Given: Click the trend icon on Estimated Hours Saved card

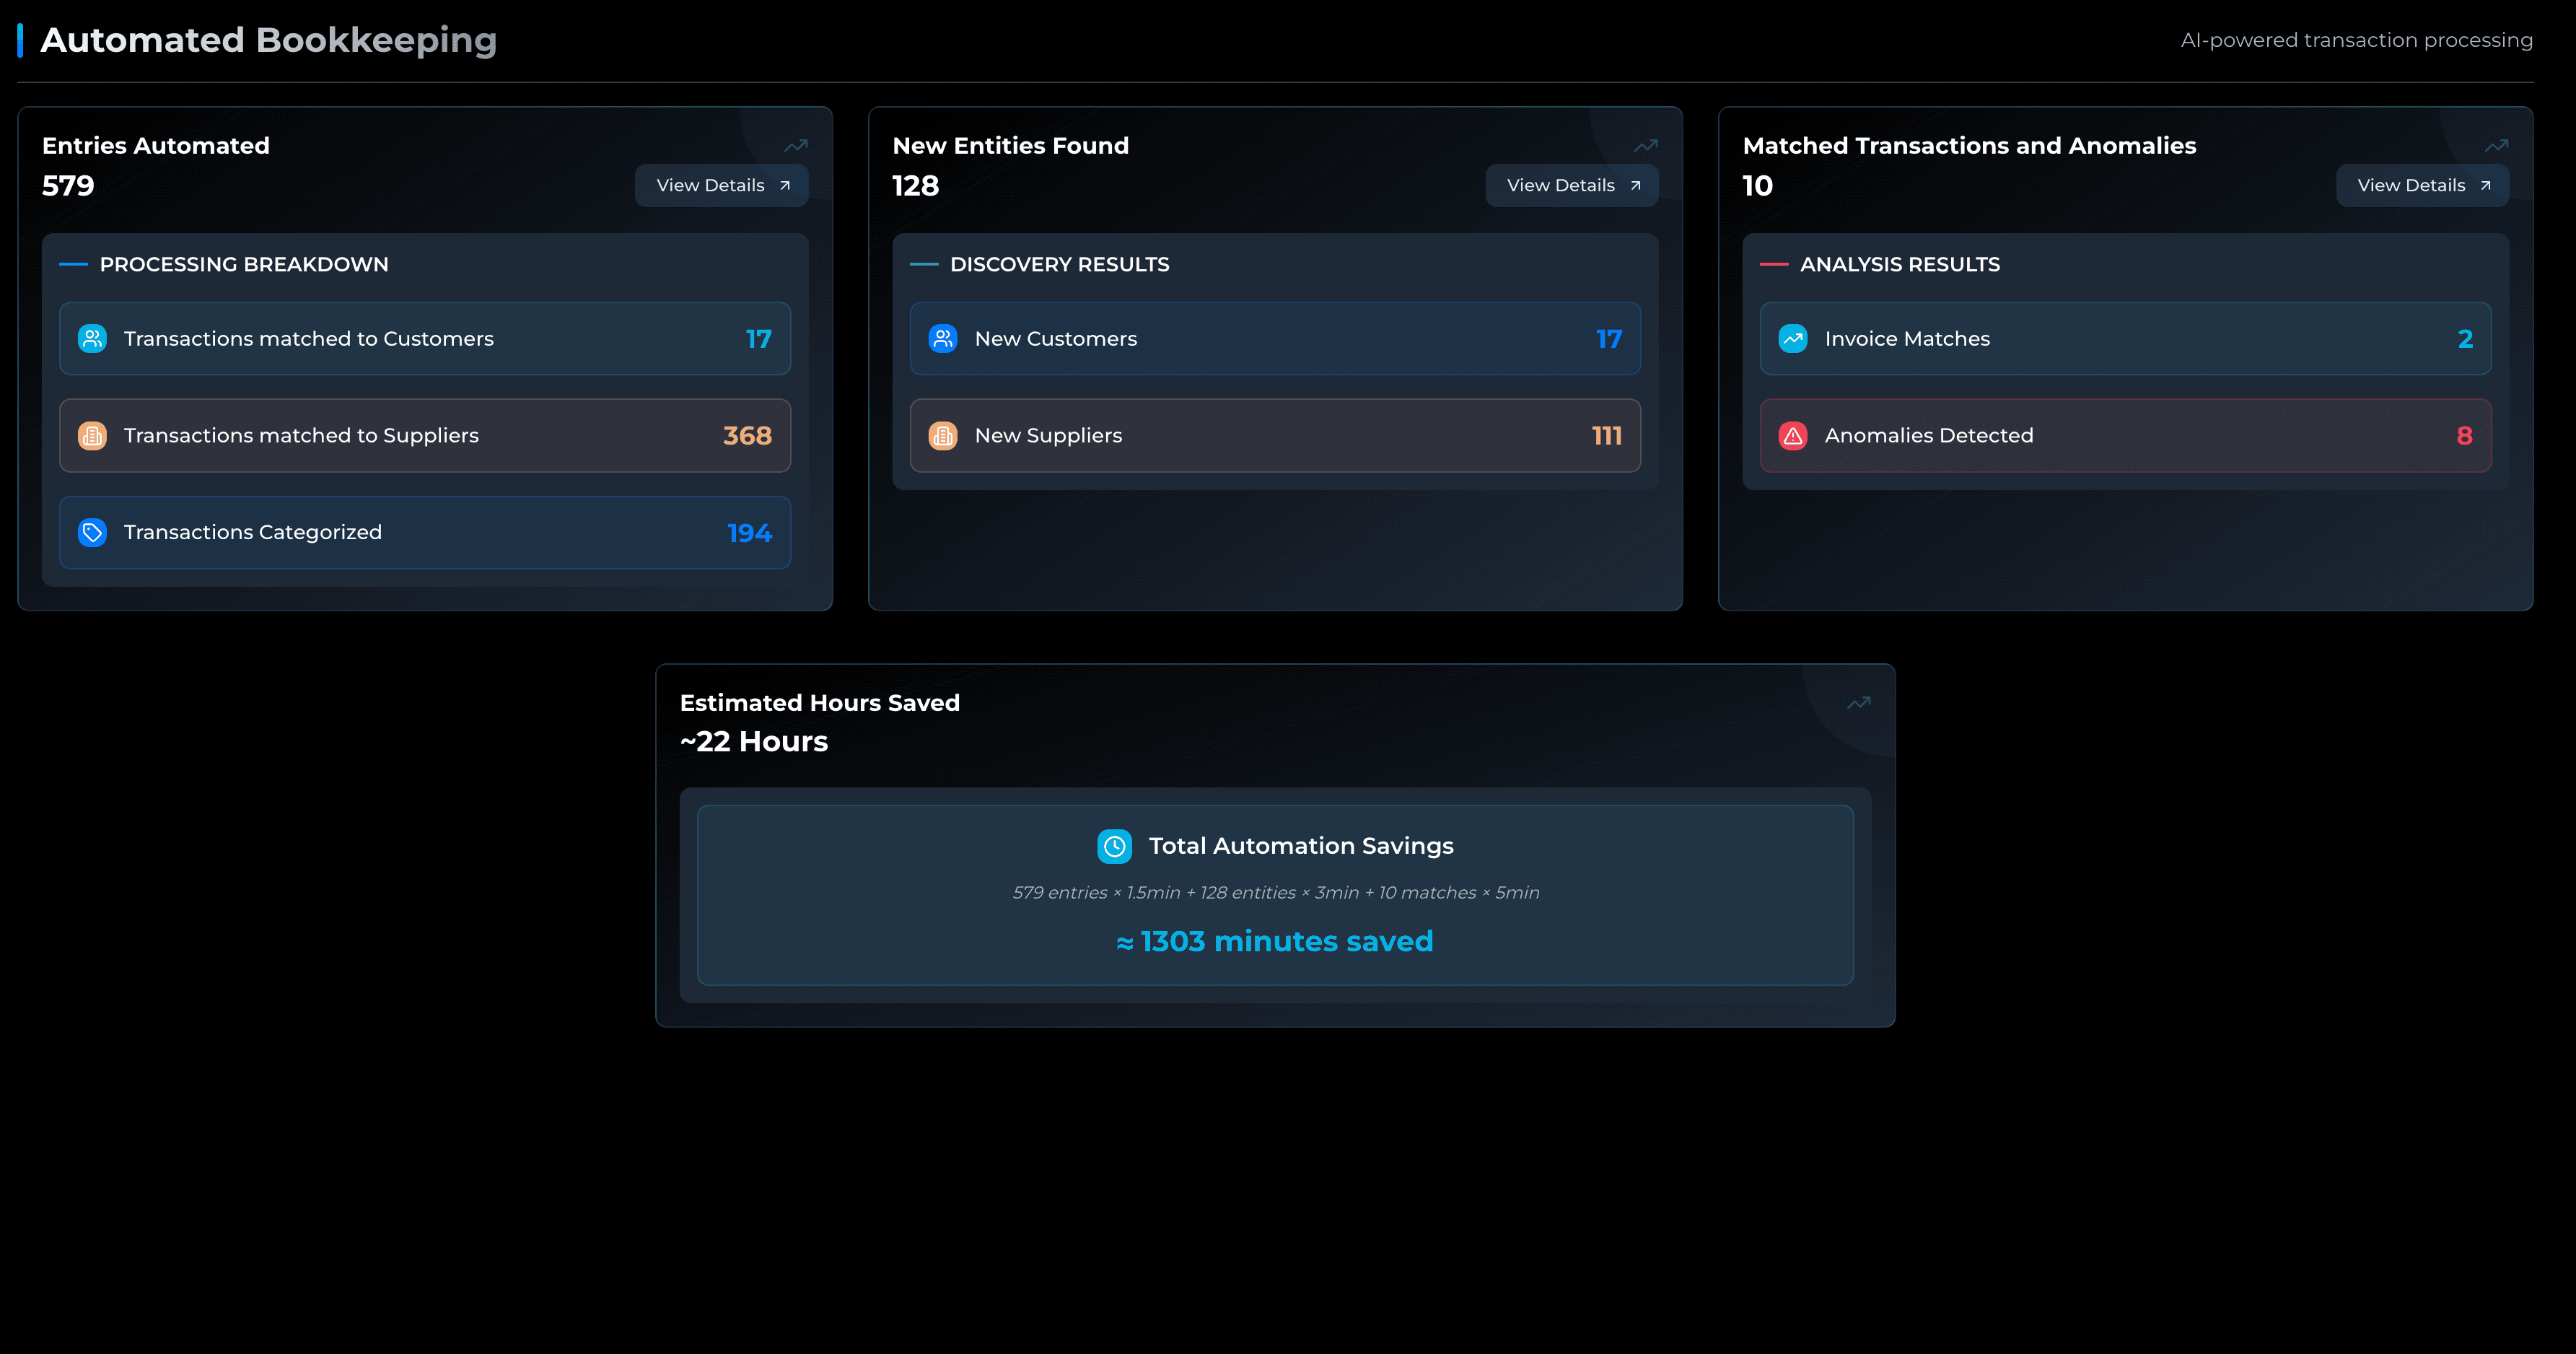Looking at the screenshot, I should [1859, 703].
